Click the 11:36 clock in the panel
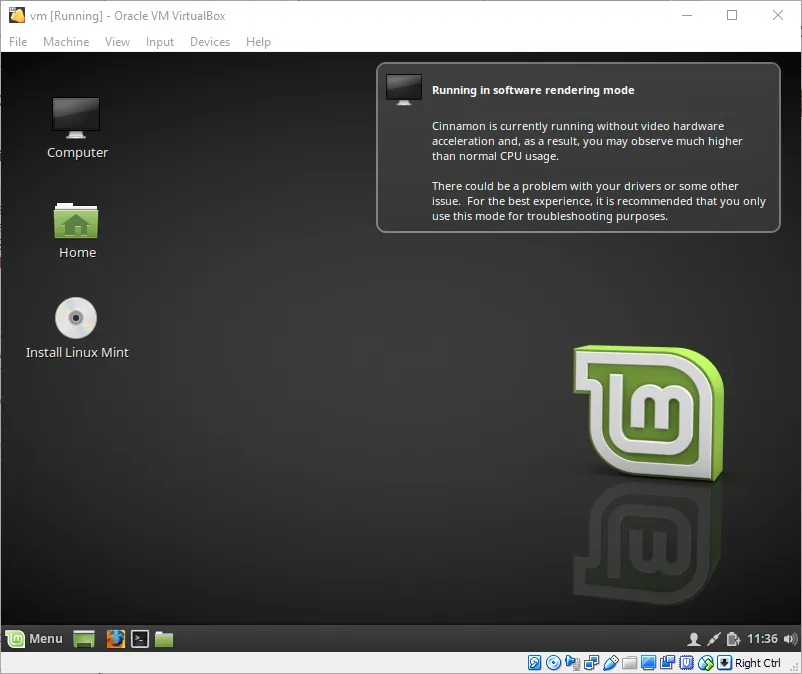The width and height of the screenshot is (802, 674). click(x=762, y=639)
